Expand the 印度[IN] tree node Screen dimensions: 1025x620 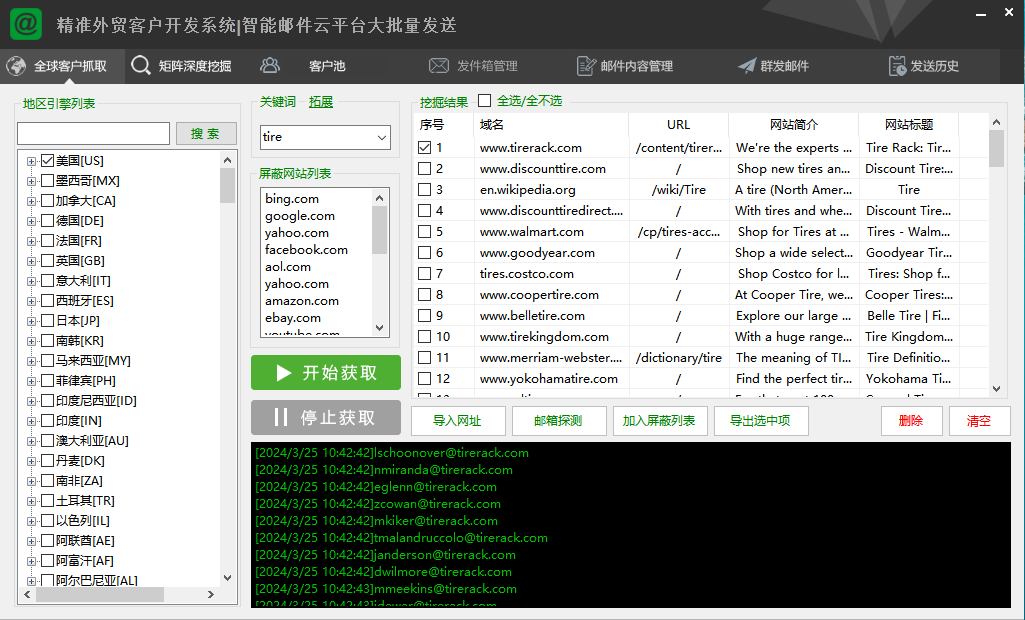(31, 422)
